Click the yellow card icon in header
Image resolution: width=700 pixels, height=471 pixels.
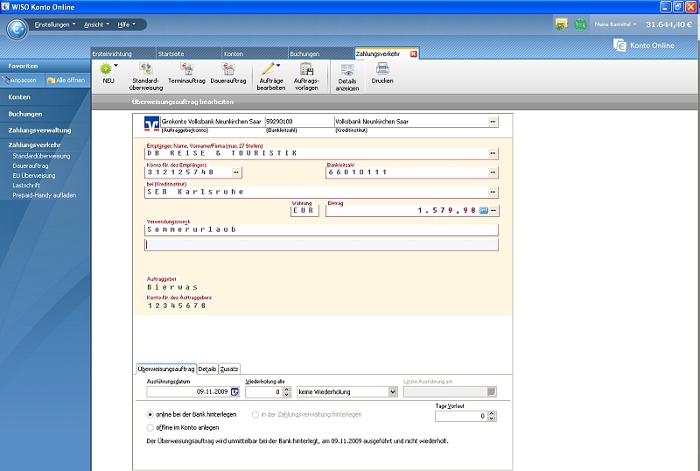(561, 24)
